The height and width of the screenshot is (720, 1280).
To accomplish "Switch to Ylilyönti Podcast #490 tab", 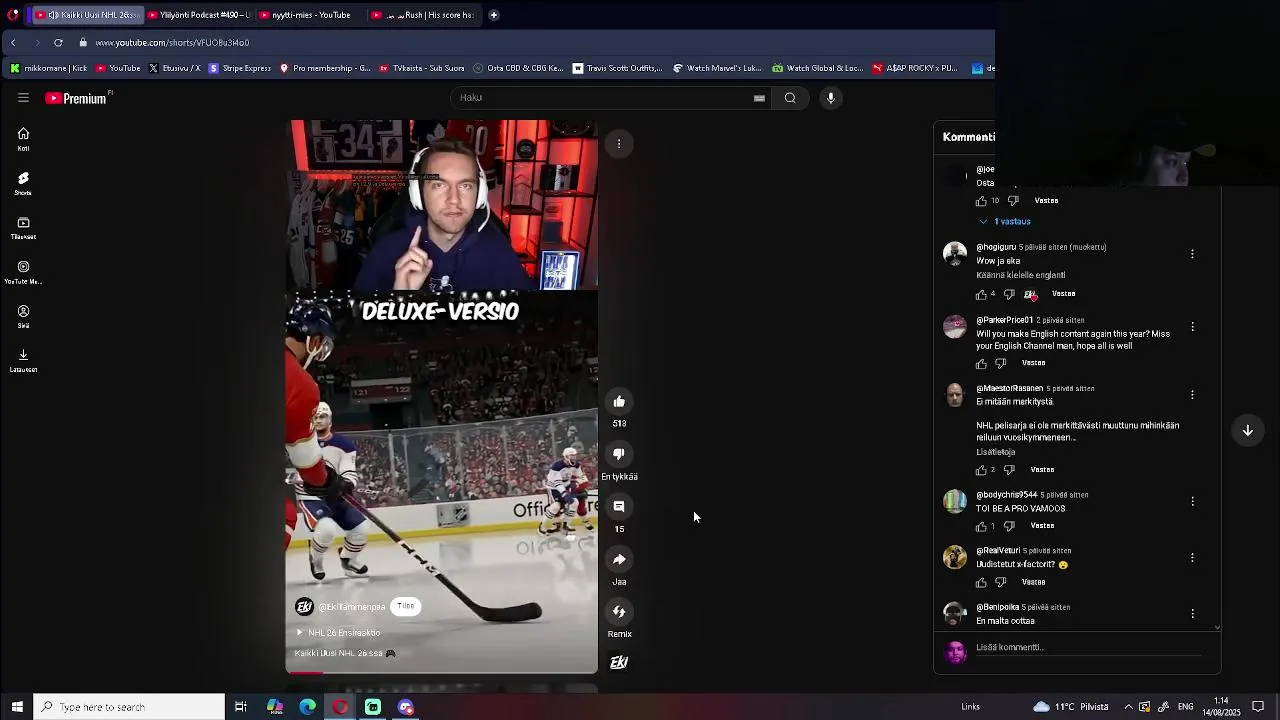I will click(x=199, y=15).
